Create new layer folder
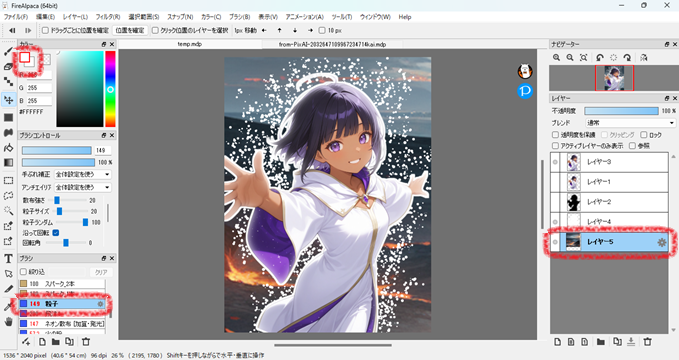Screen dimensions: 679x360 pyautogui.click(x=600, y=342)
